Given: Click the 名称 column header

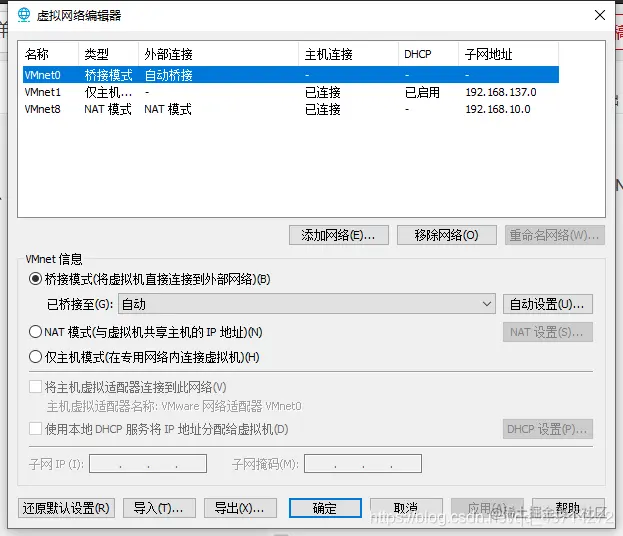Looking at the screenshot, I should (x=48, y=54).
